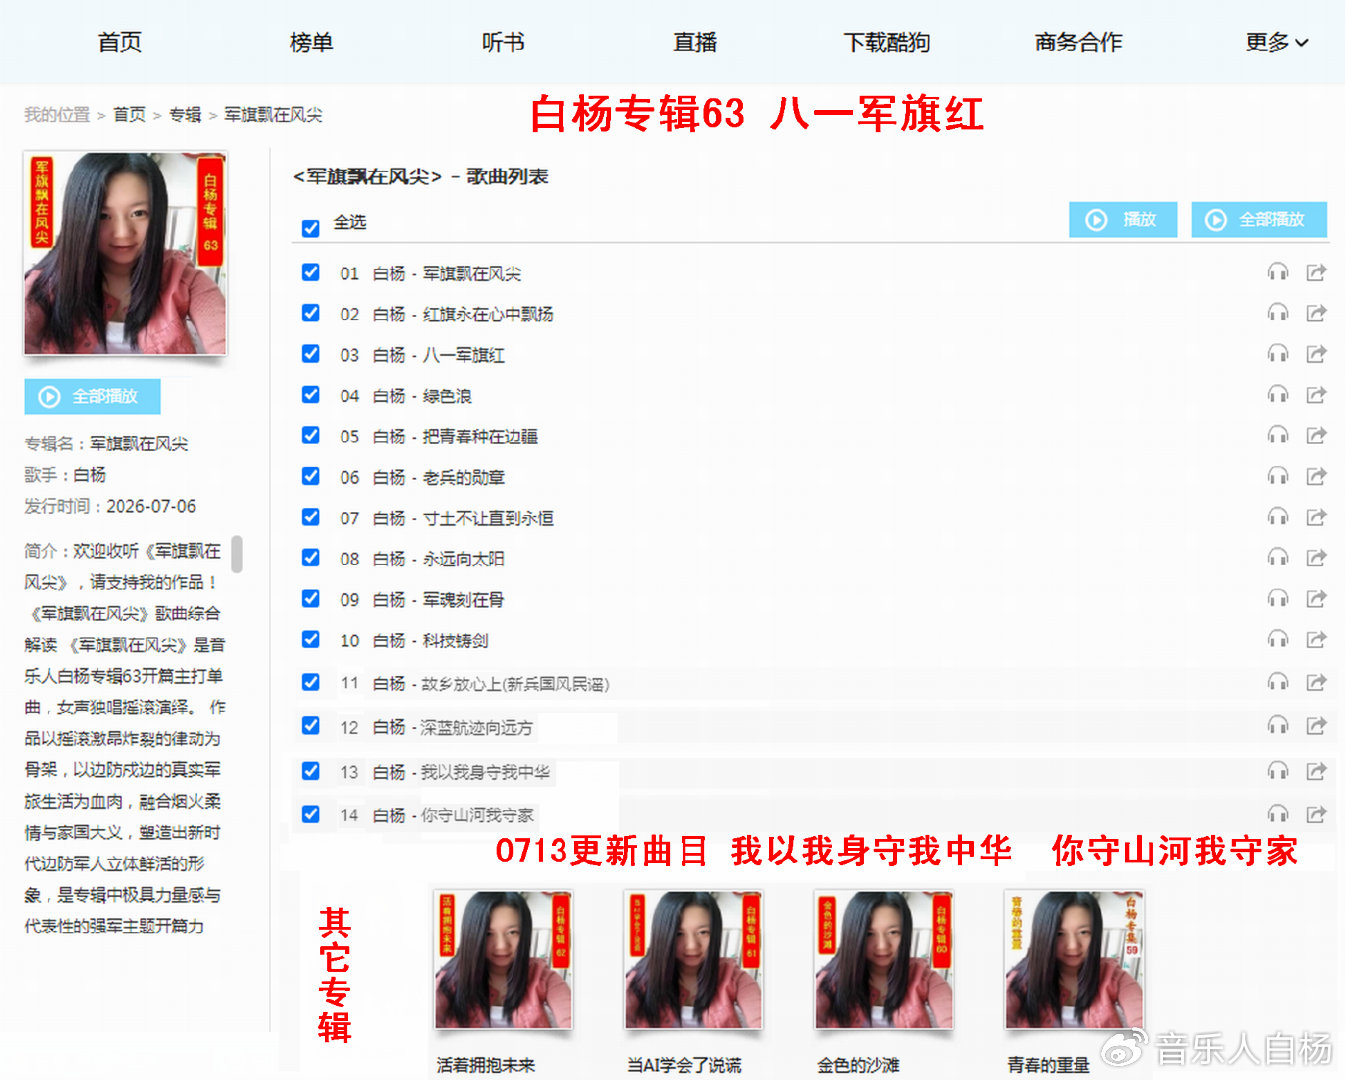Click the 播放 button above song list

click(x=1123, y=219)
